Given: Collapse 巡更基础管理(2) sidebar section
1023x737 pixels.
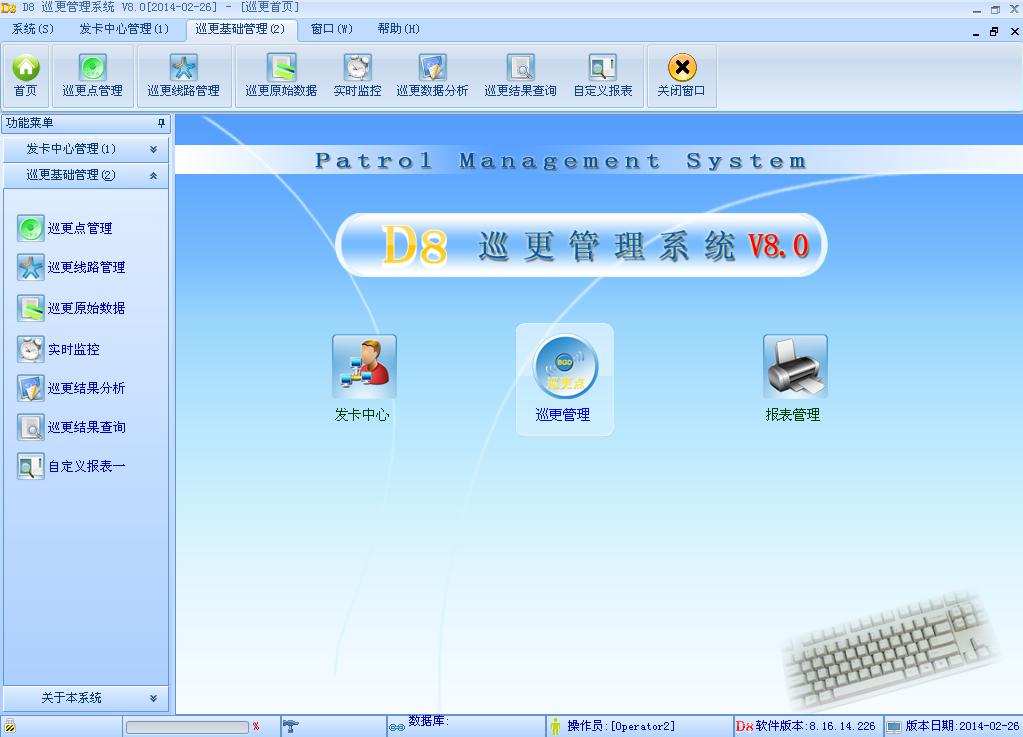Looking at the screenshot, I should [x=85, y=175].
